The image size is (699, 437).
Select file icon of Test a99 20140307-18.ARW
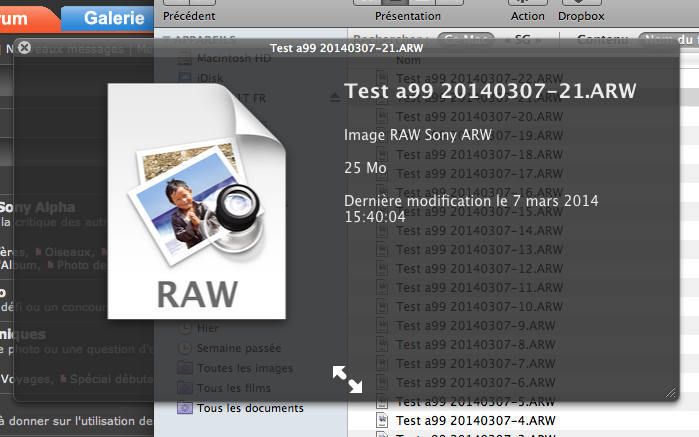[x=382, y=154]
